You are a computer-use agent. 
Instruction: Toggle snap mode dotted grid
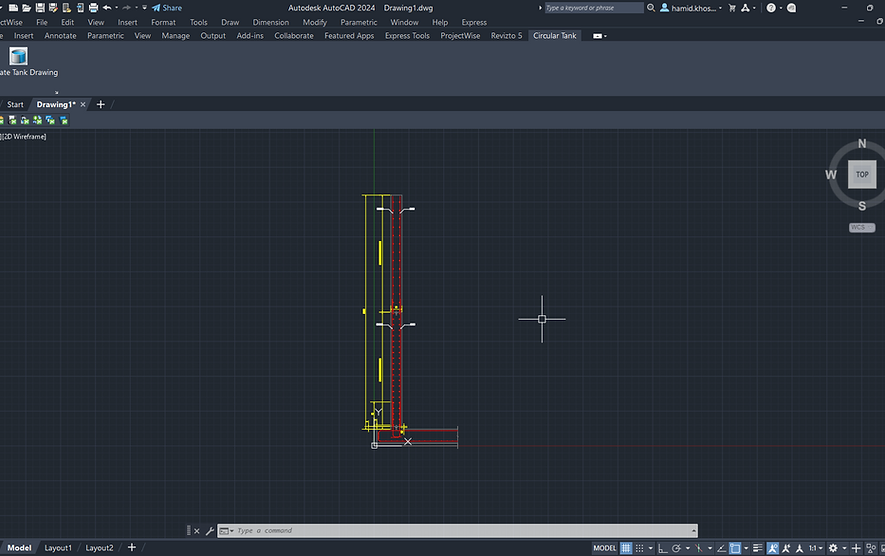(x=639, y=548)
